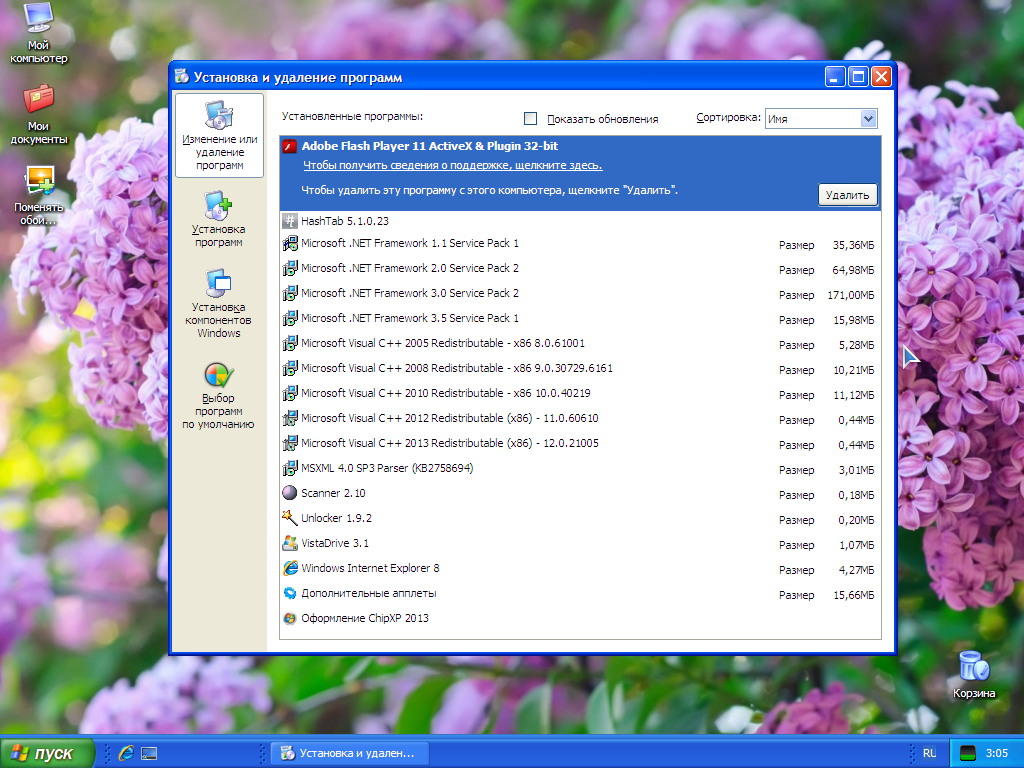Select Visual C++ 2013 Redistributable 12.0.21005
This screenshot has width=1024, height=768.
(581, 443)
